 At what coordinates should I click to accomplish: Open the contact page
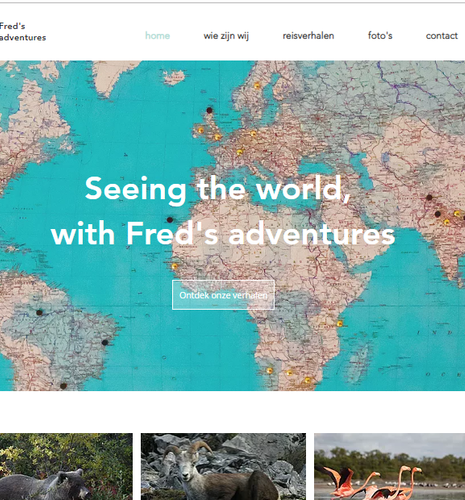(442, 36)
